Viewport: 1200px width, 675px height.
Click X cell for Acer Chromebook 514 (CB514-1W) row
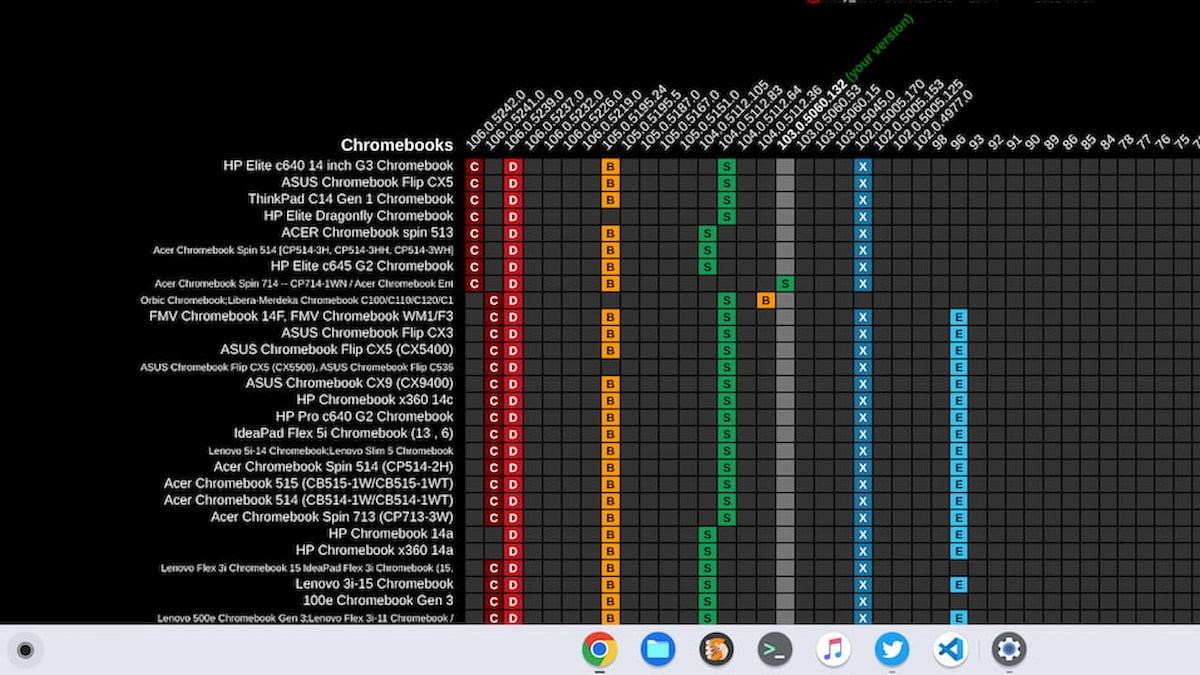(863, 500)
